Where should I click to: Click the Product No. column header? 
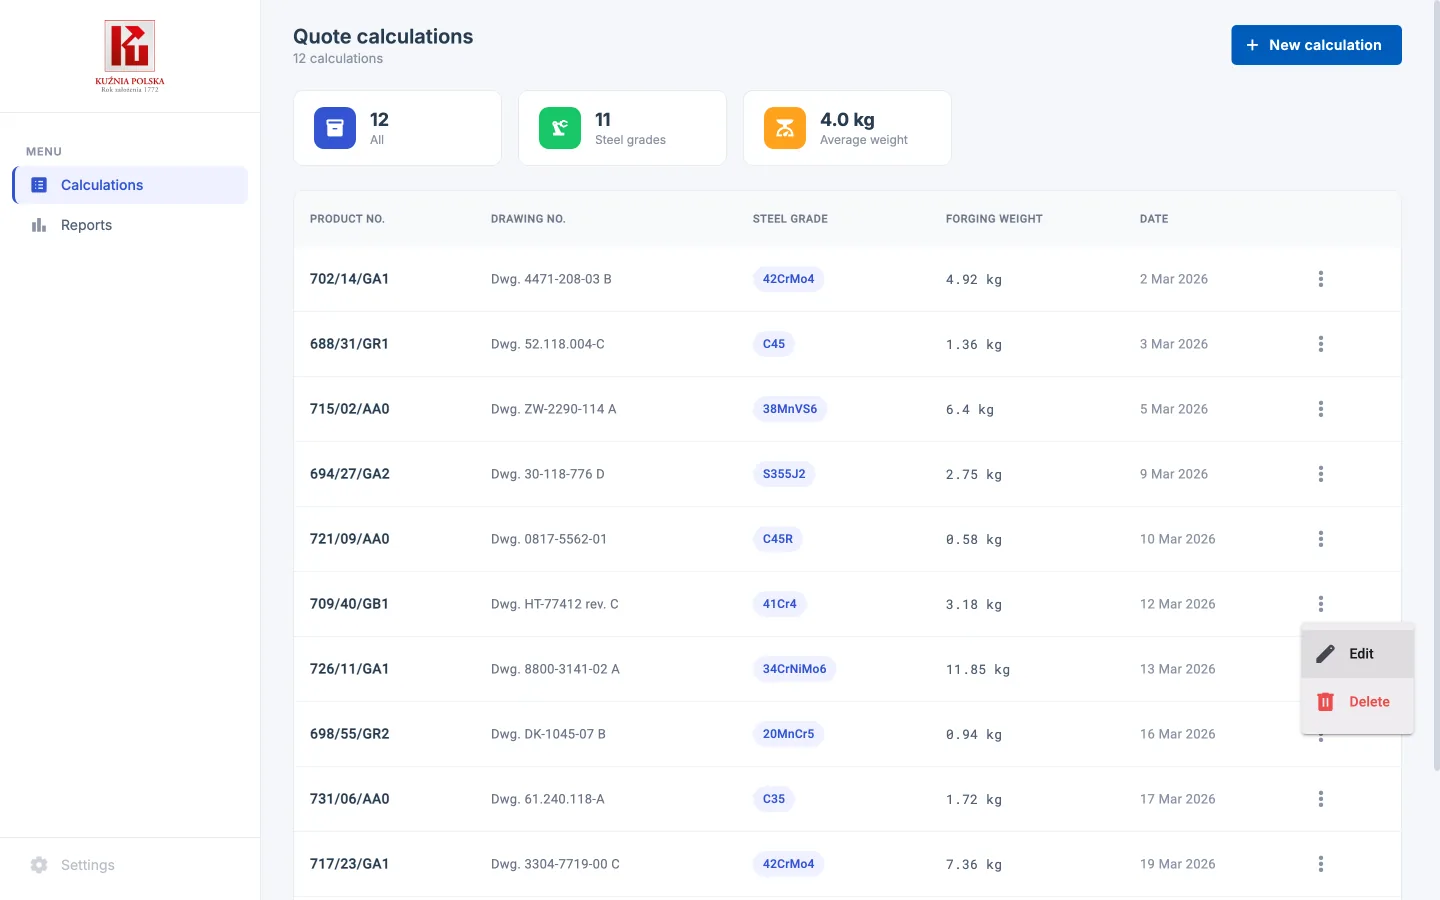(347, 219)
